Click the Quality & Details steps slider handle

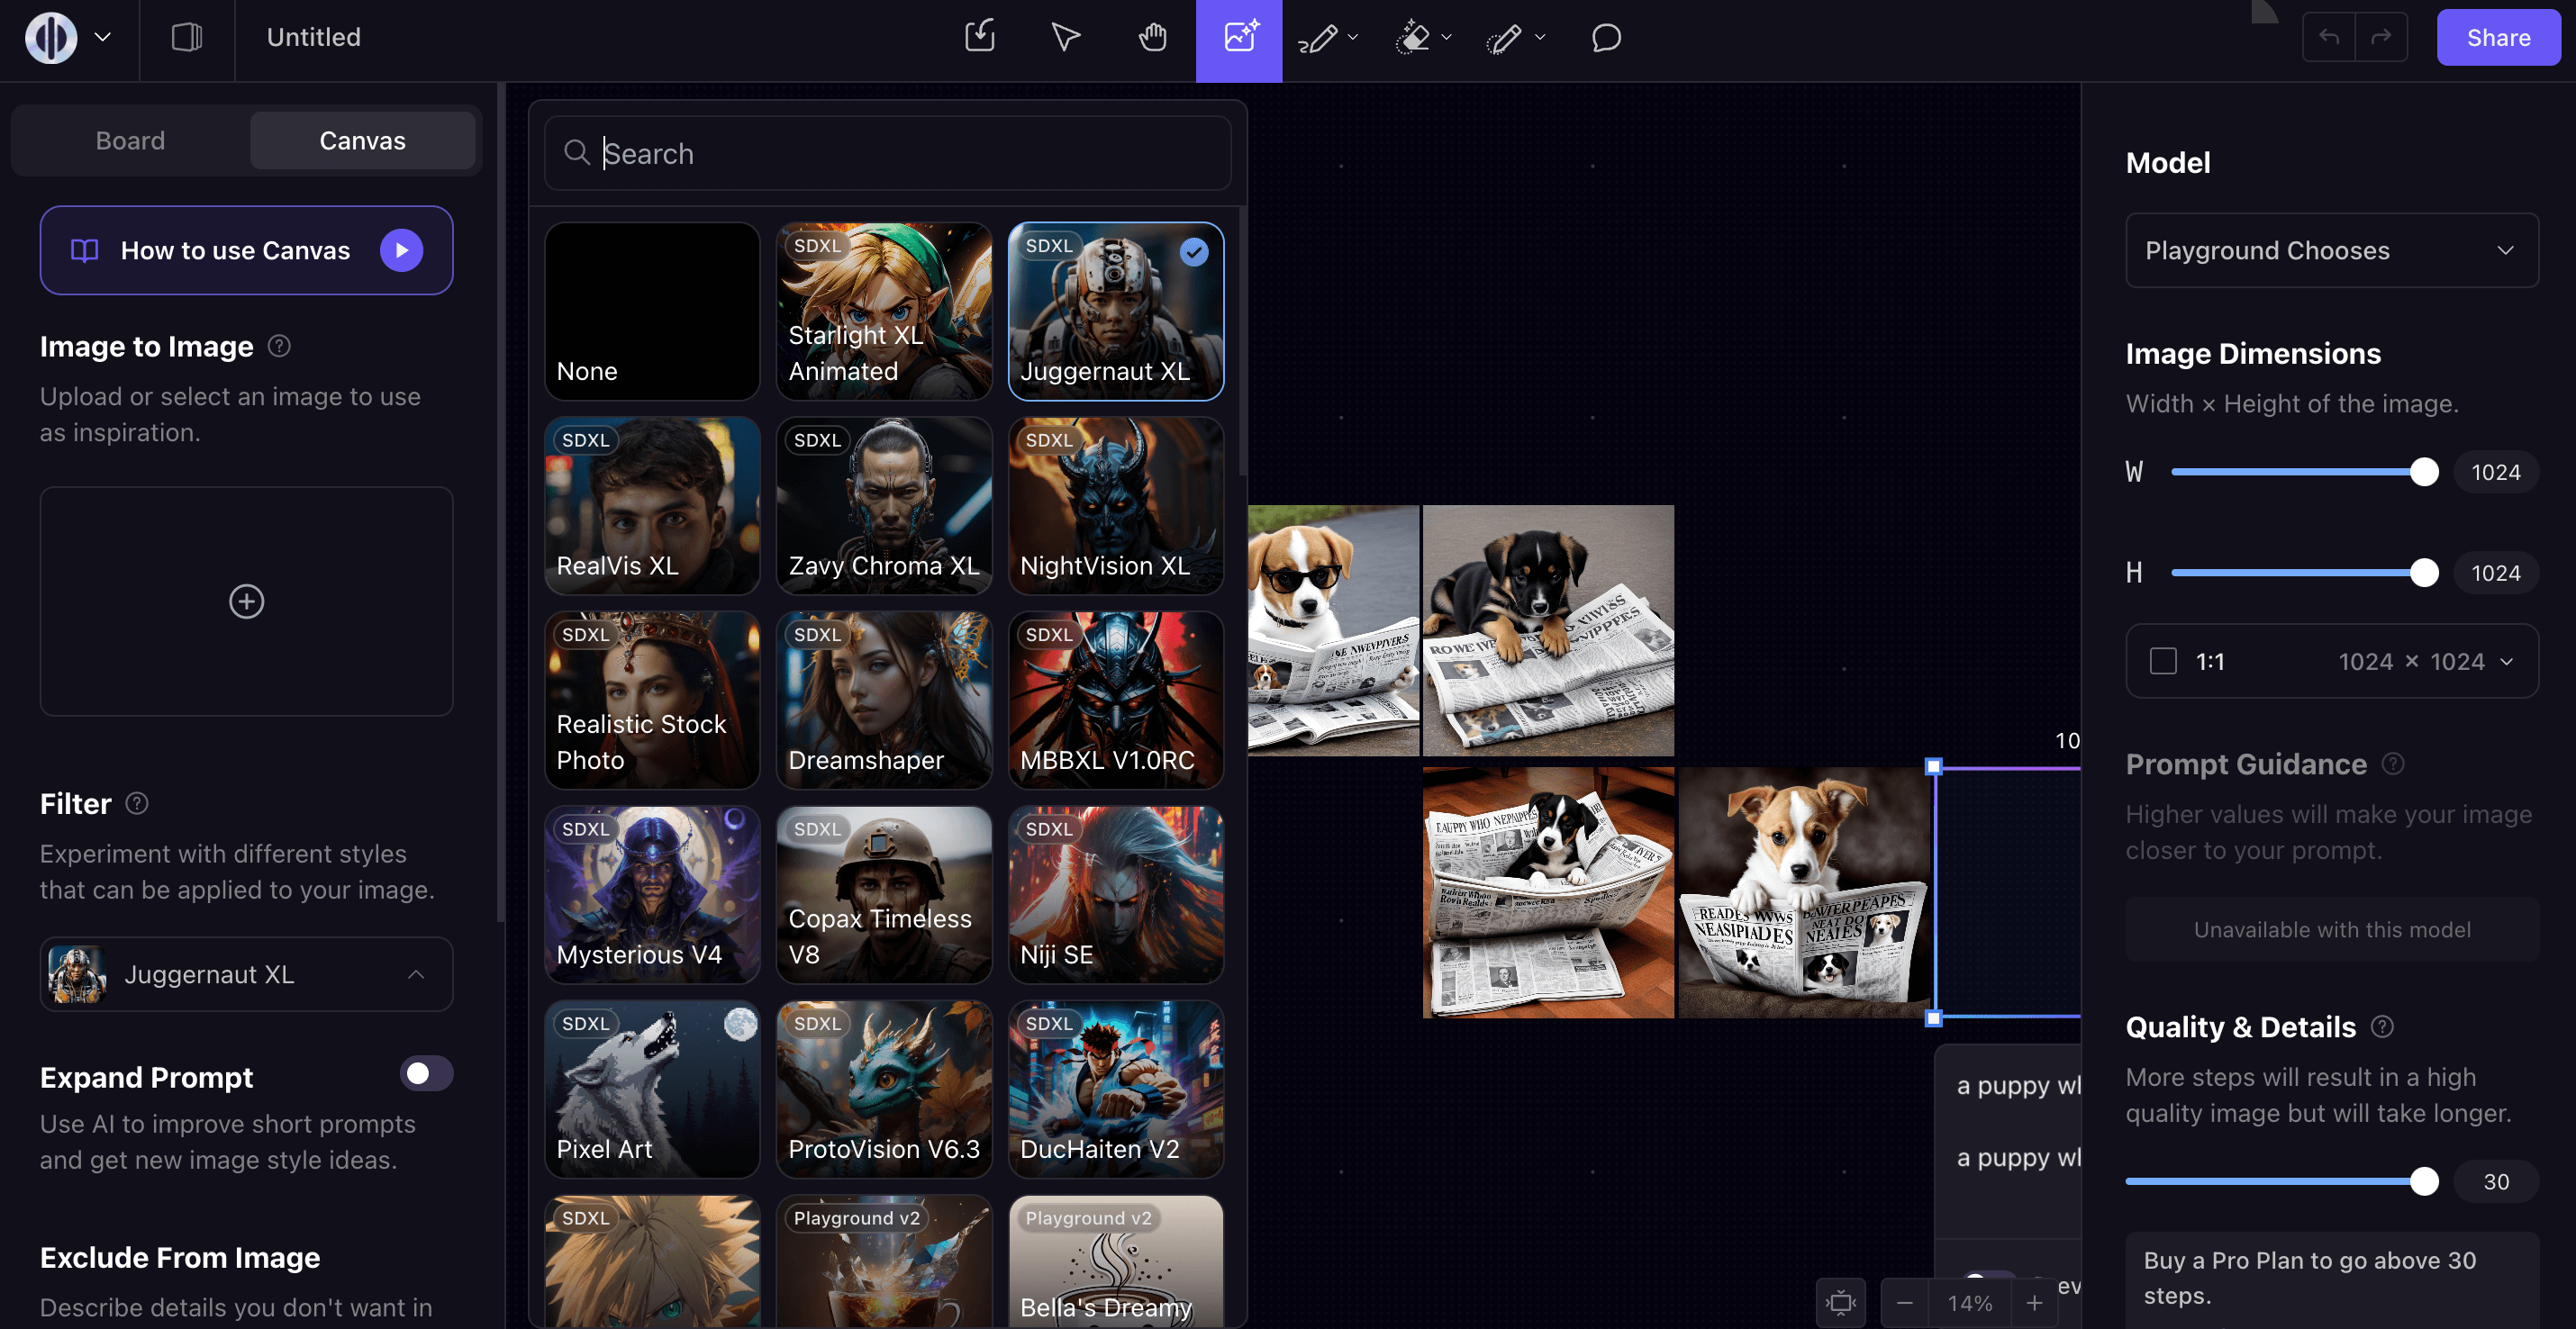click(2423, 1181)
